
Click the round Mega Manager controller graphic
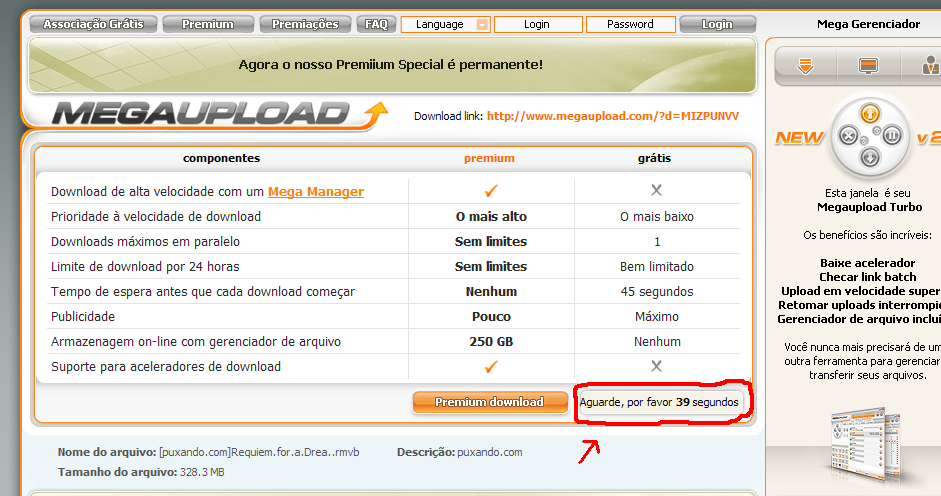(x=870, y=137)
